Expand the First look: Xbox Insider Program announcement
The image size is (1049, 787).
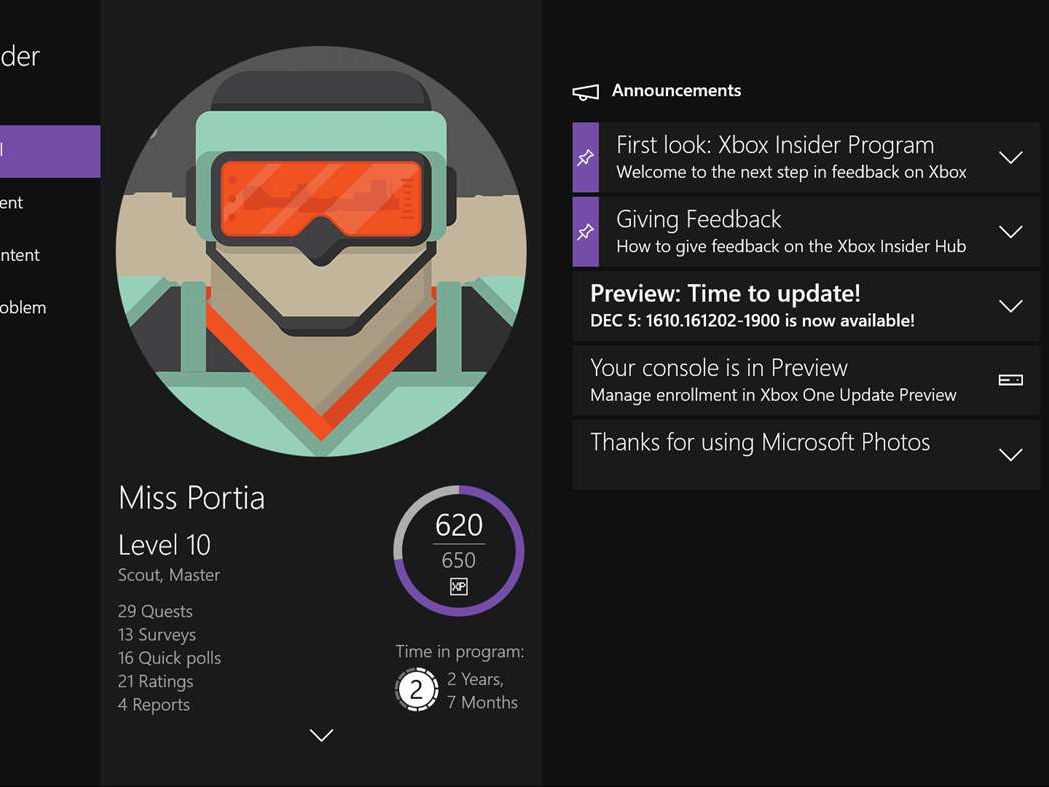click(1010, 158)
